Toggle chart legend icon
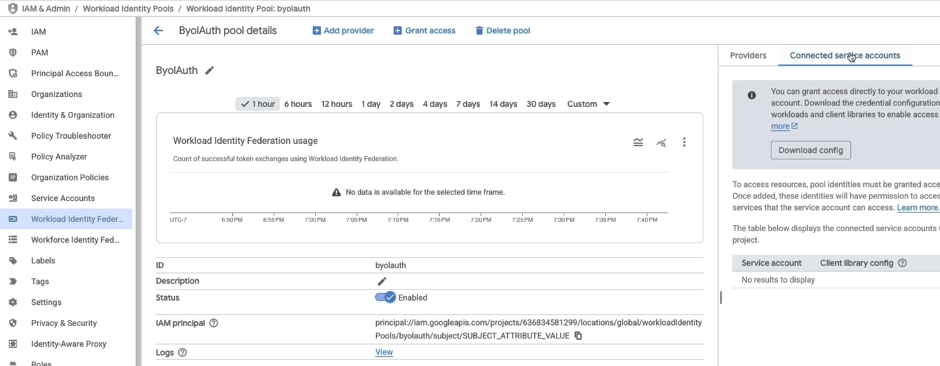Screen dimensions: 940x366 (x=638, y=142)
